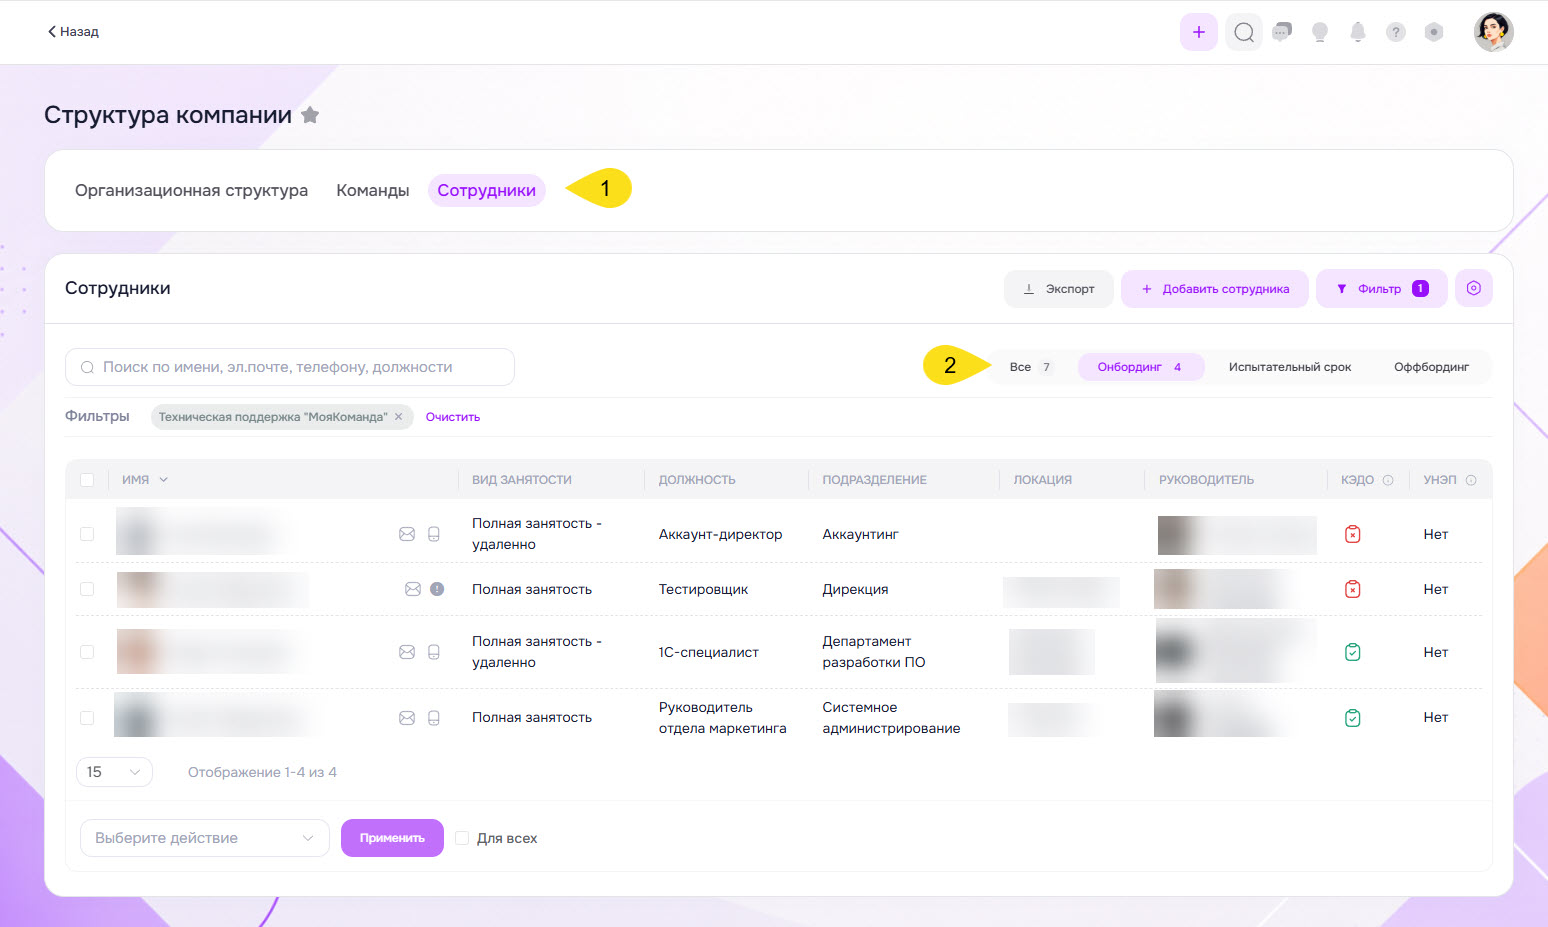1548x927 pixels.
Task: Click mail icon in Аккаунт-директор row
Action: (407, 534)
